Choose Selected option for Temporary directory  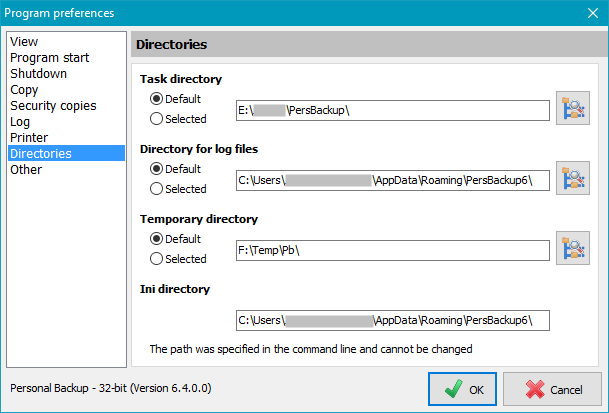pyautogui.click(x=178, y=258)
